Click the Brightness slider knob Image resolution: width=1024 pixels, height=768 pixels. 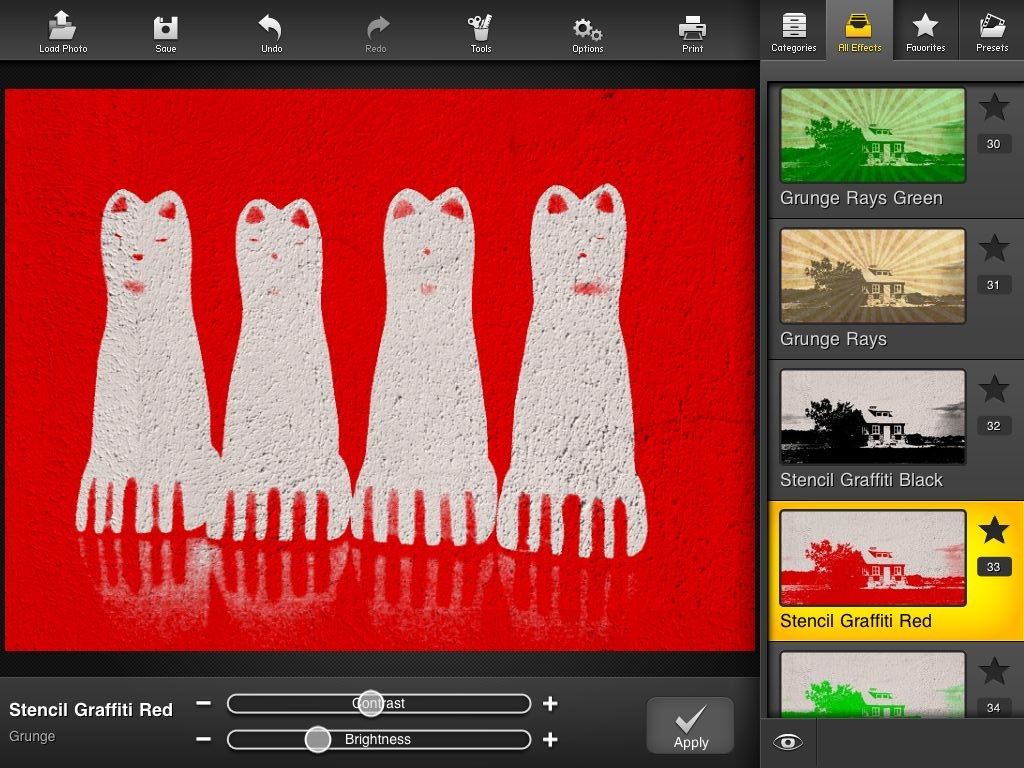pyautogui.click(x=318, y=739)
